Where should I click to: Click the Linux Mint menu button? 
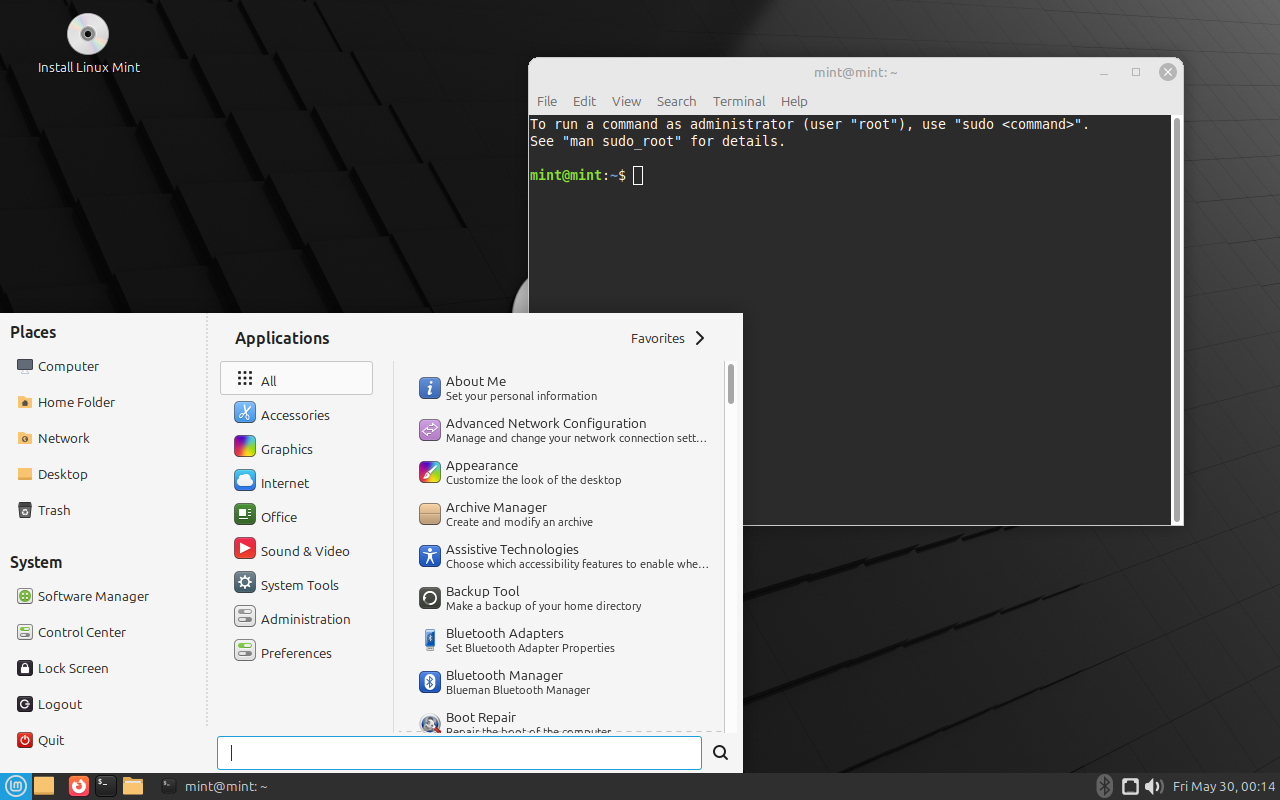point(16,786)
